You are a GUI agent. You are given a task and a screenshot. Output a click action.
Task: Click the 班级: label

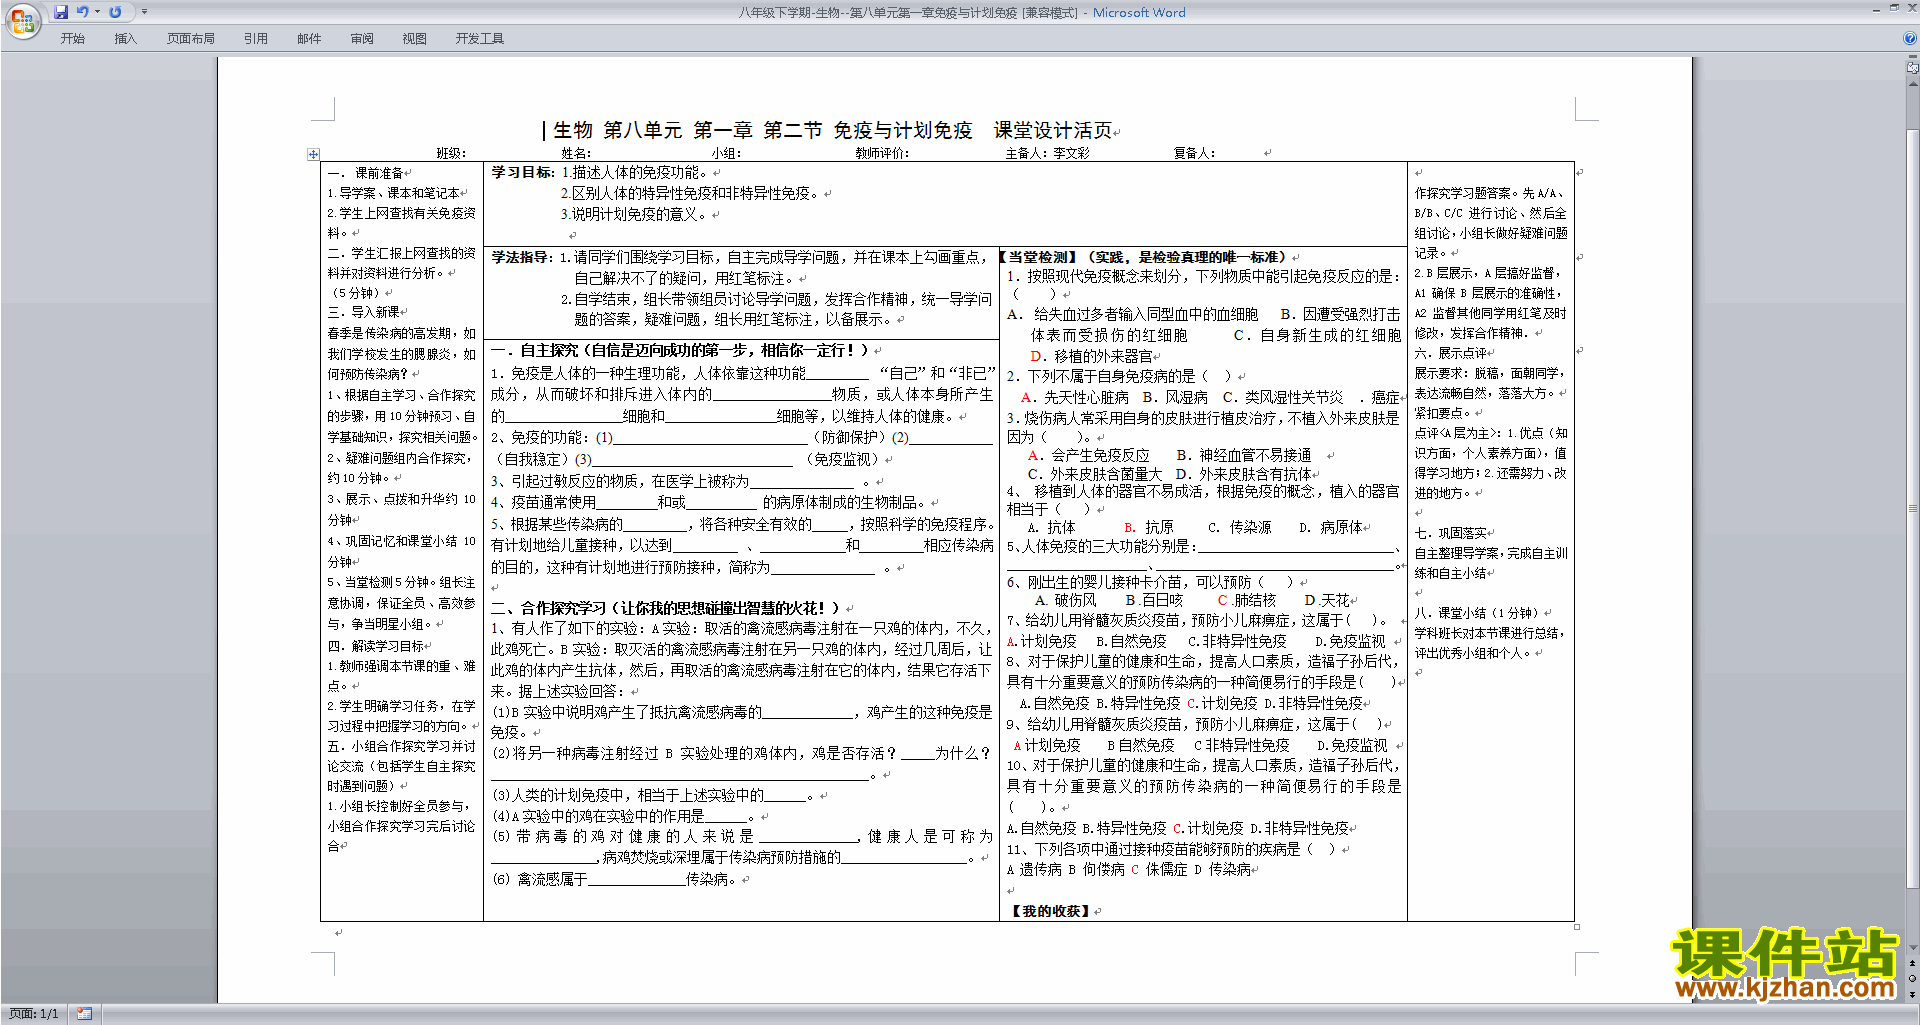click(x=451, y=153)
